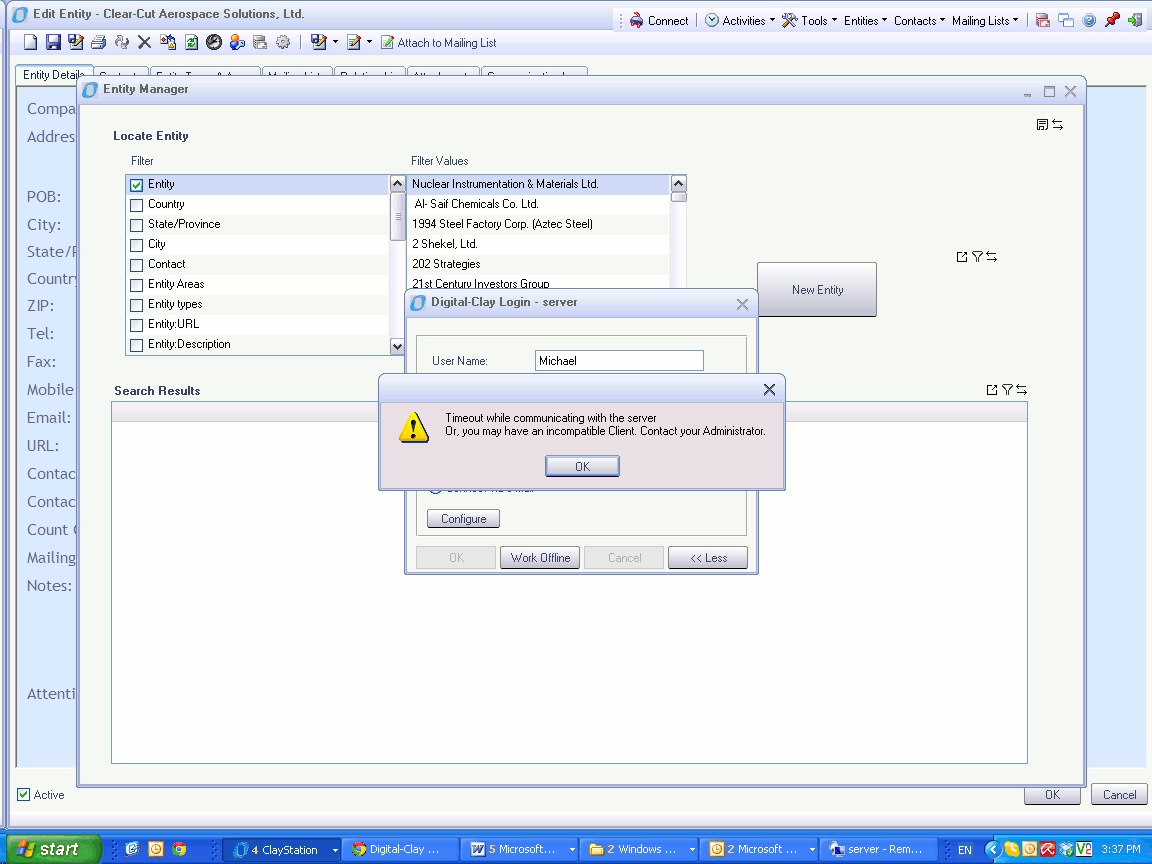Click the Filter Values list scroll-up arrow
This screenshot has width=1152, height=864.
point(679,183)
